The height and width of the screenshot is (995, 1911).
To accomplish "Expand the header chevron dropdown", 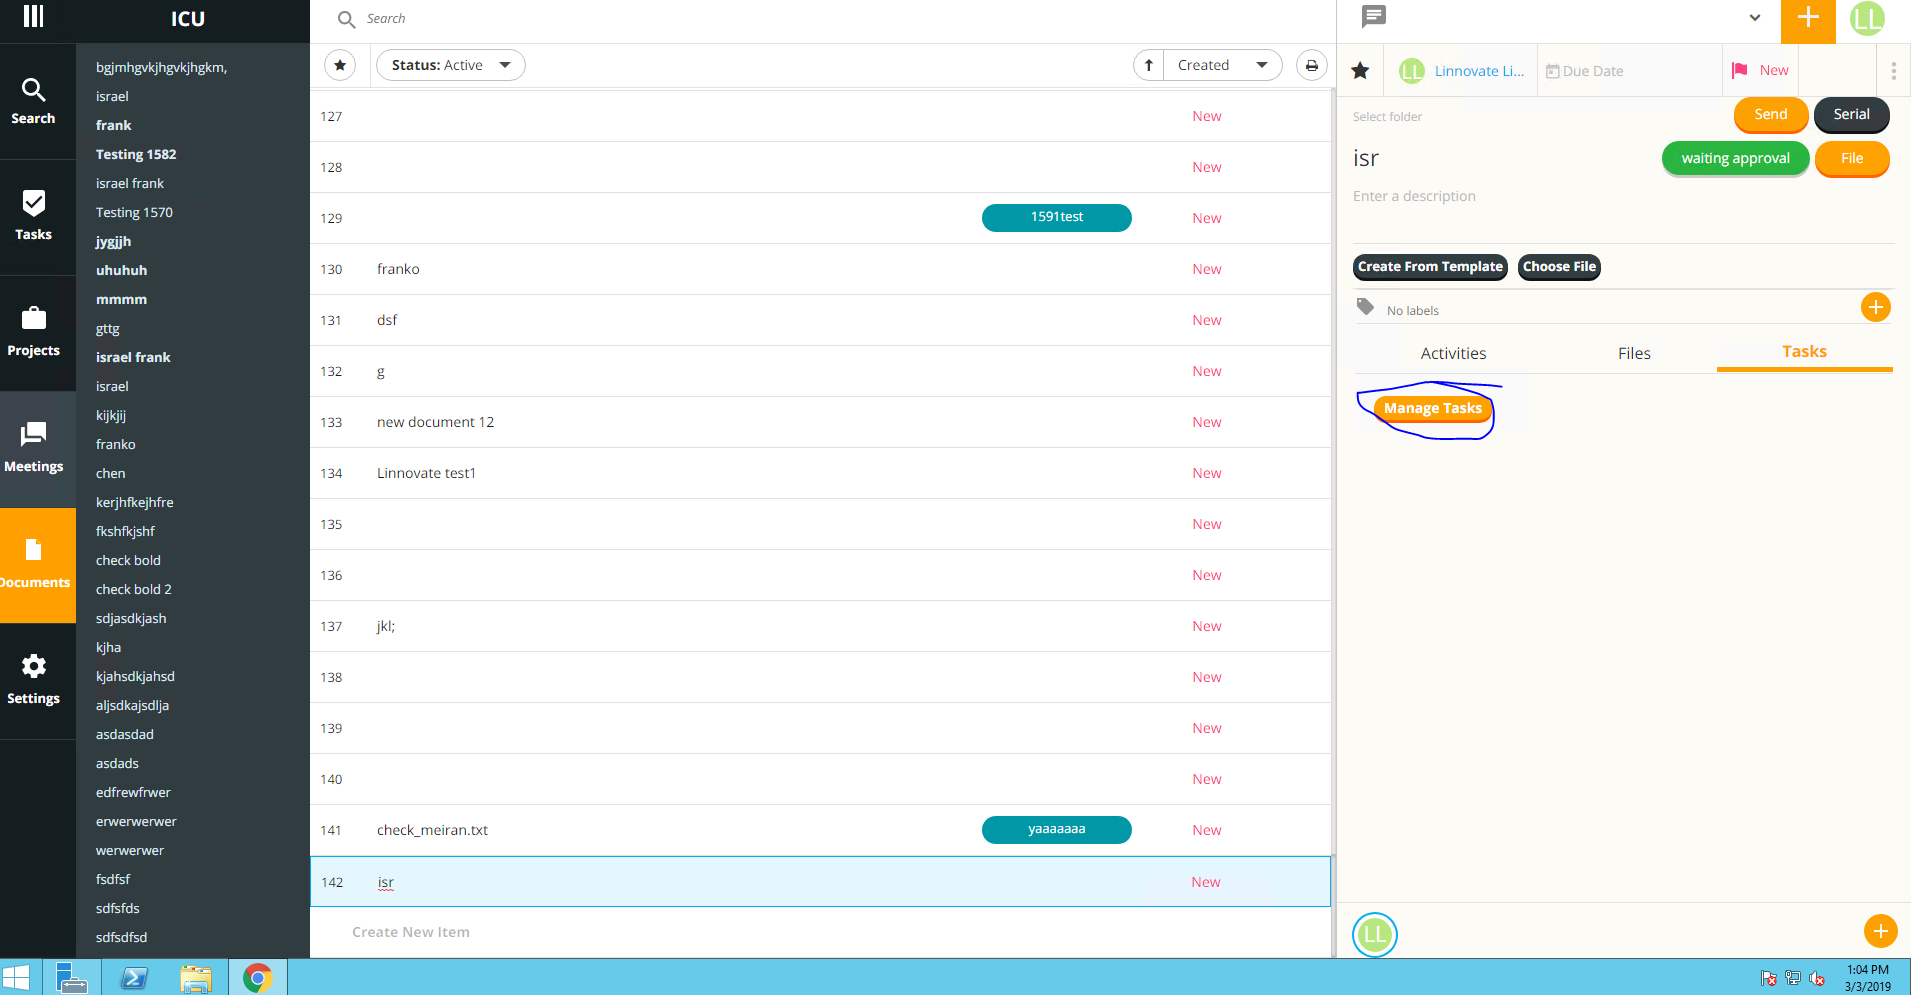I will point(1755,17).
